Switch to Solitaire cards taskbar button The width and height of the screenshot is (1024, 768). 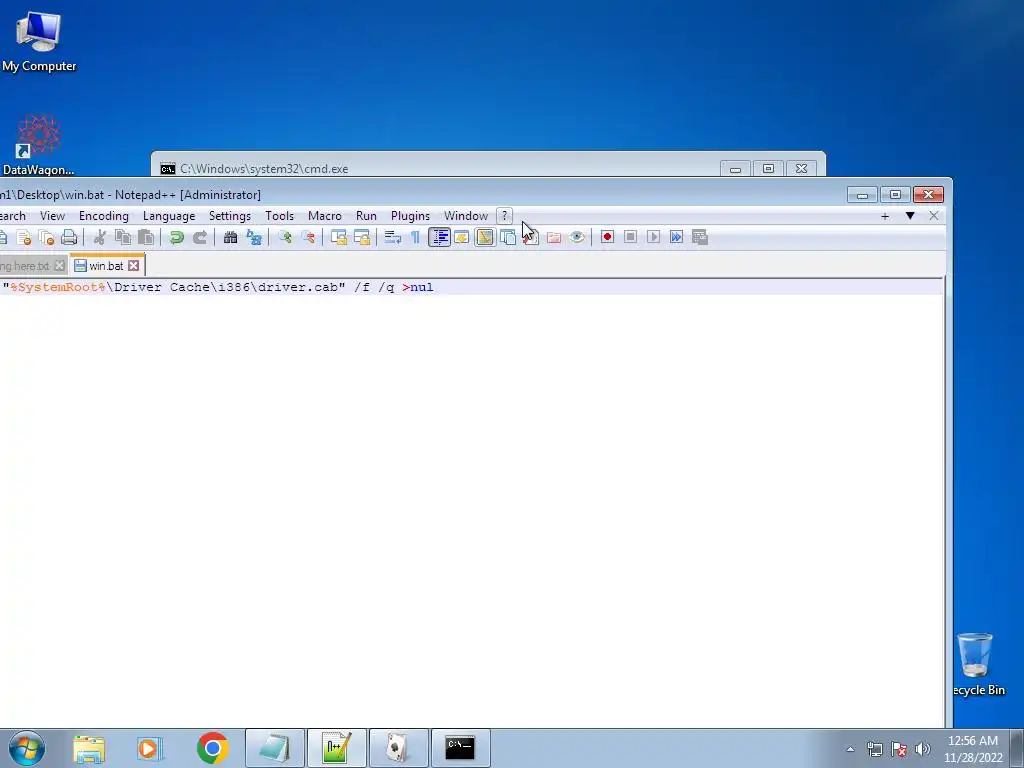tap(398, 748)
